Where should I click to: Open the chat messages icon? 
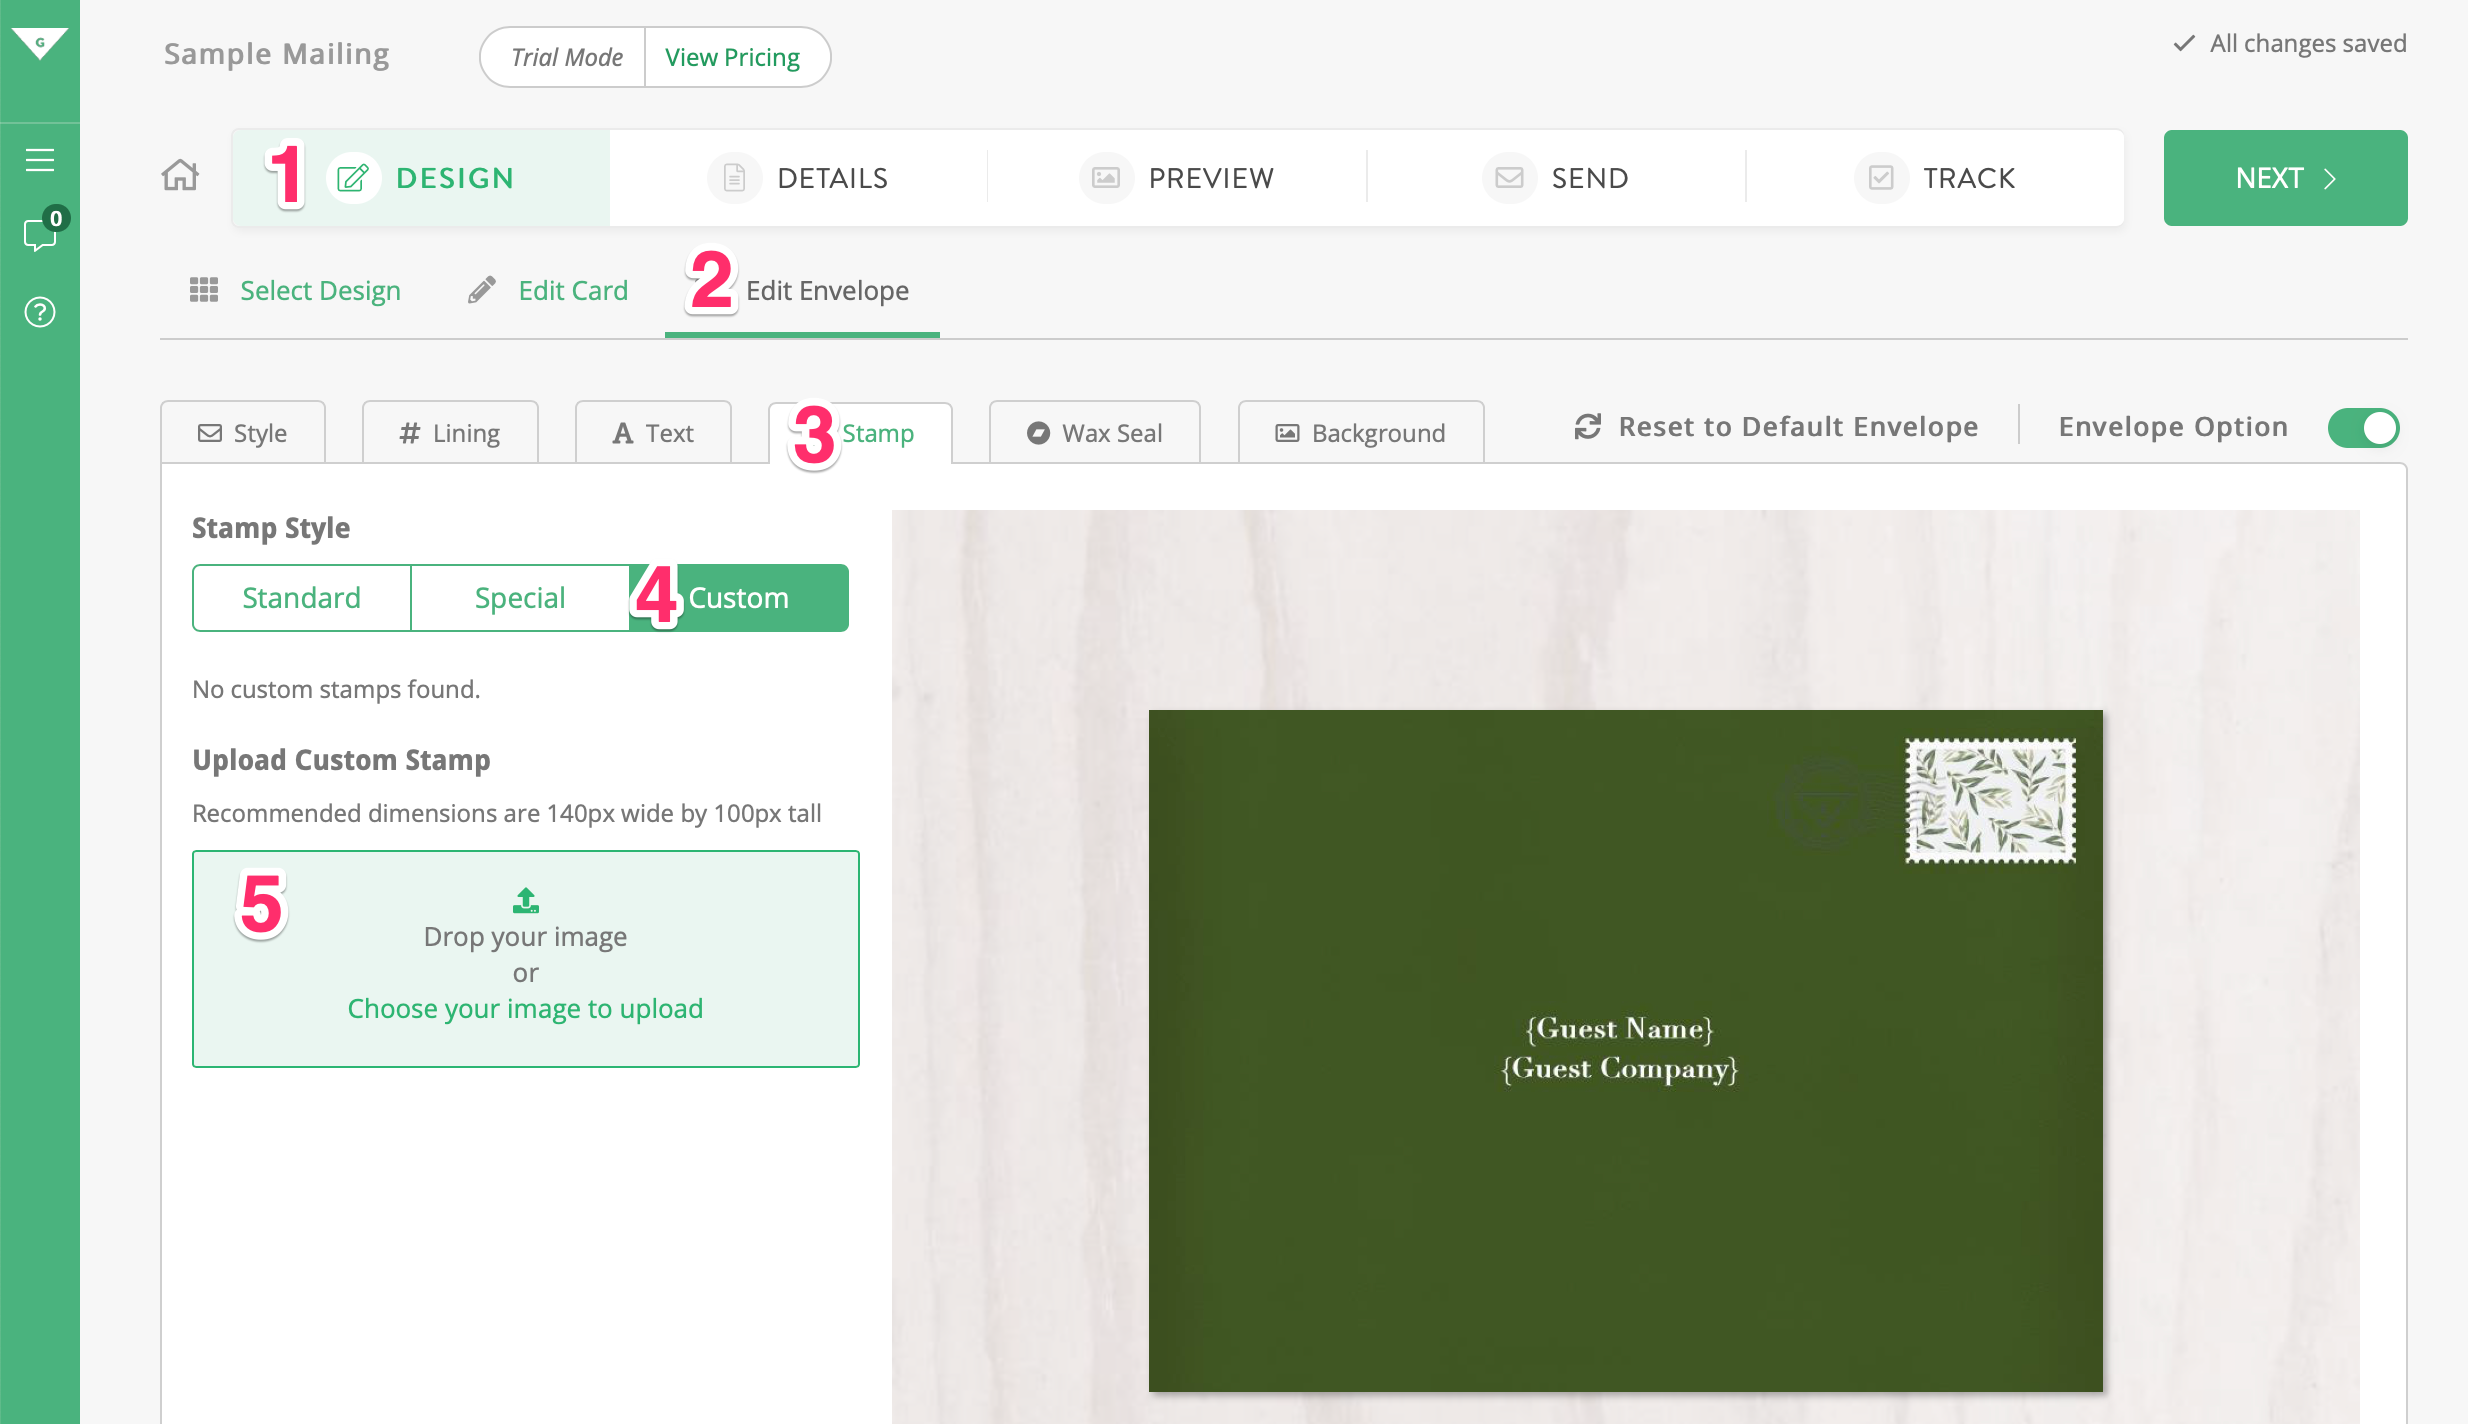pos(40,234)
